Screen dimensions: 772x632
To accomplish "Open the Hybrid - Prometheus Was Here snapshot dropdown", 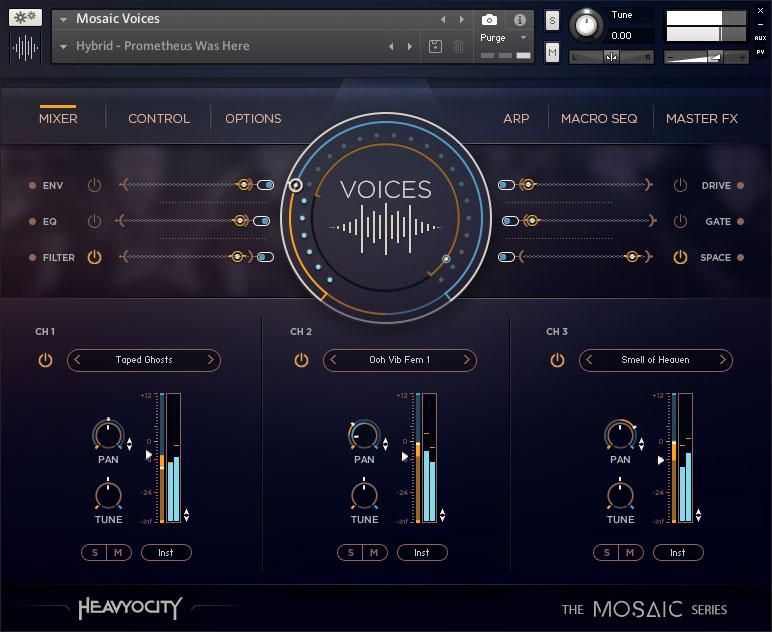I will click(x=64, y=47).
